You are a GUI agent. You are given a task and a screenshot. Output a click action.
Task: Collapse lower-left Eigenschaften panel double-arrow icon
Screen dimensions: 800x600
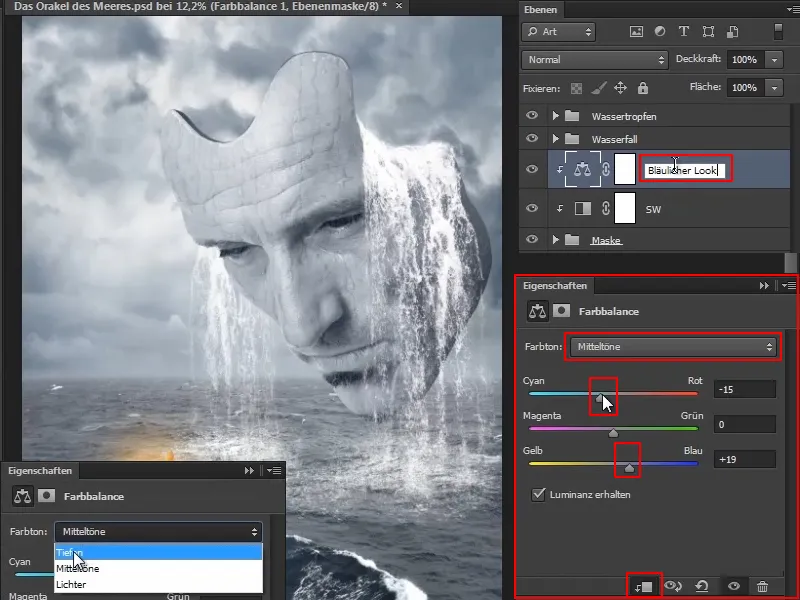click(x=249, y=470)
